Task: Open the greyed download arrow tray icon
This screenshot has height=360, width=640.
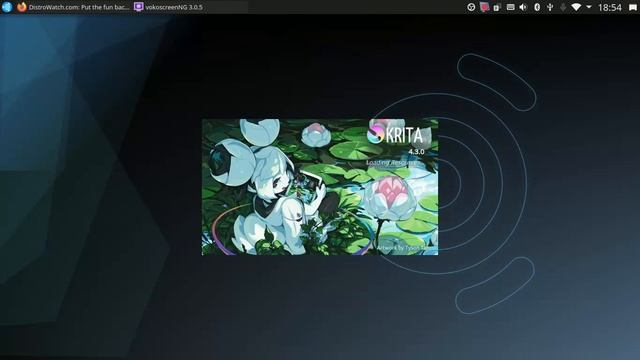Action: 563,7
